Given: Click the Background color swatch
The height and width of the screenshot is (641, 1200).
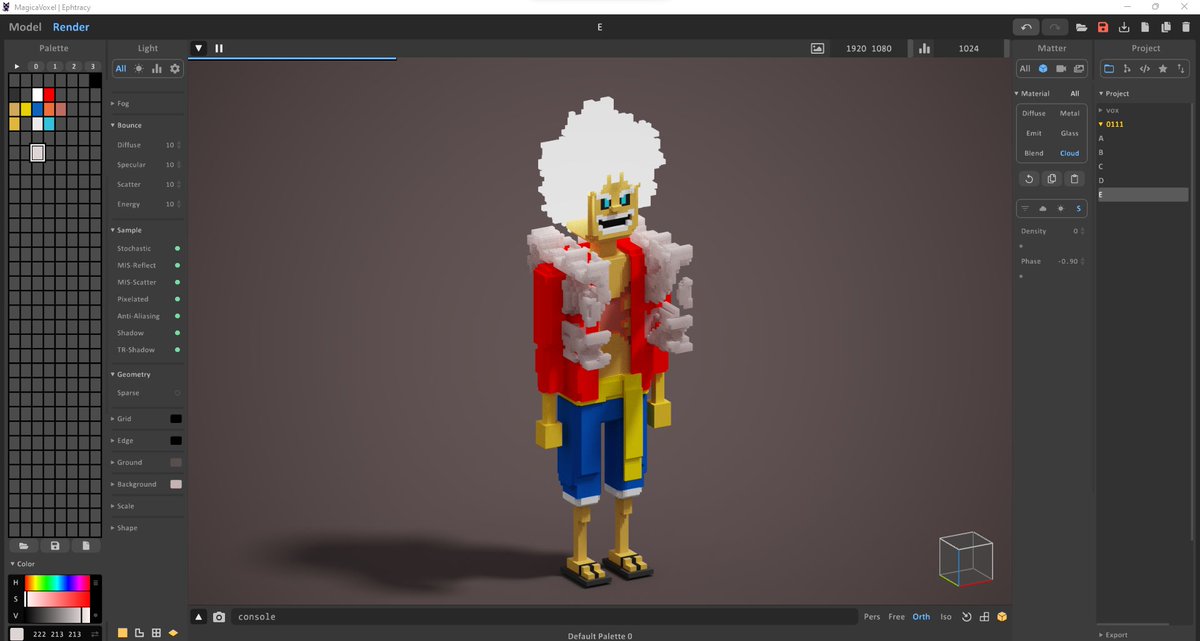Looking at the screenshot, I should click(x=176, y=484).
